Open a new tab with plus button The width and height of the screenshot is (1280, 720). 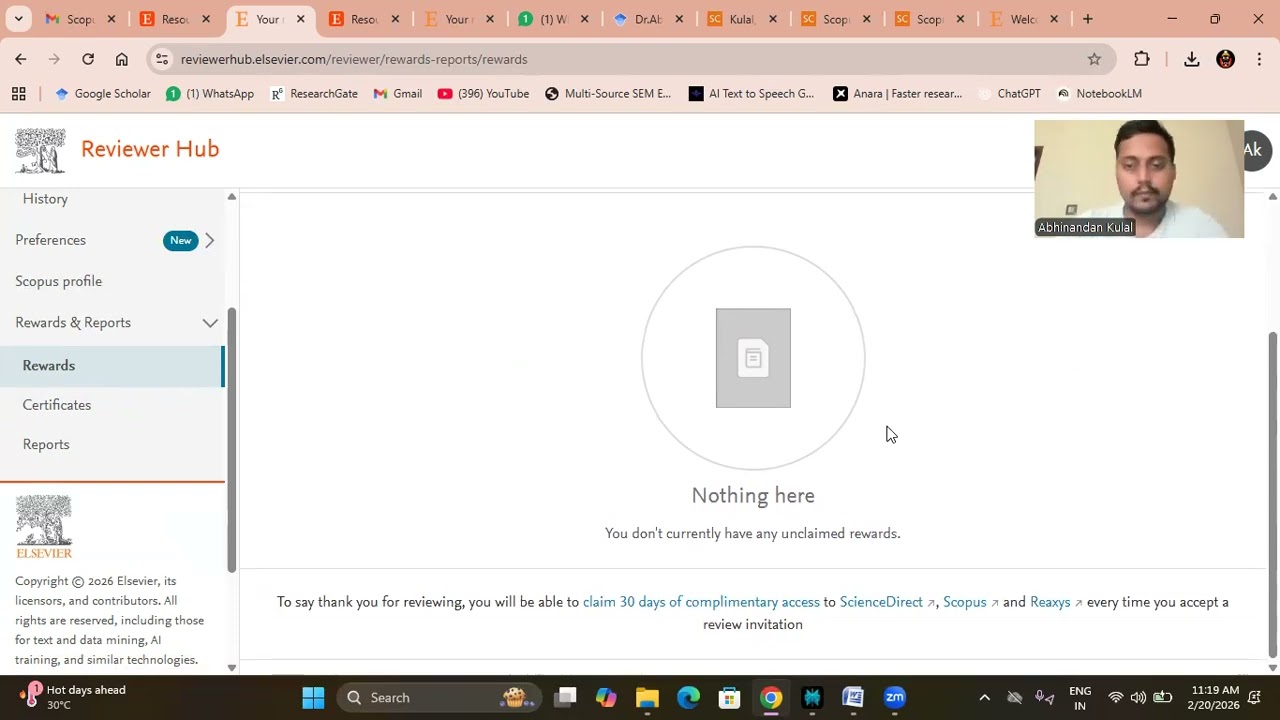pos(1088,19)
